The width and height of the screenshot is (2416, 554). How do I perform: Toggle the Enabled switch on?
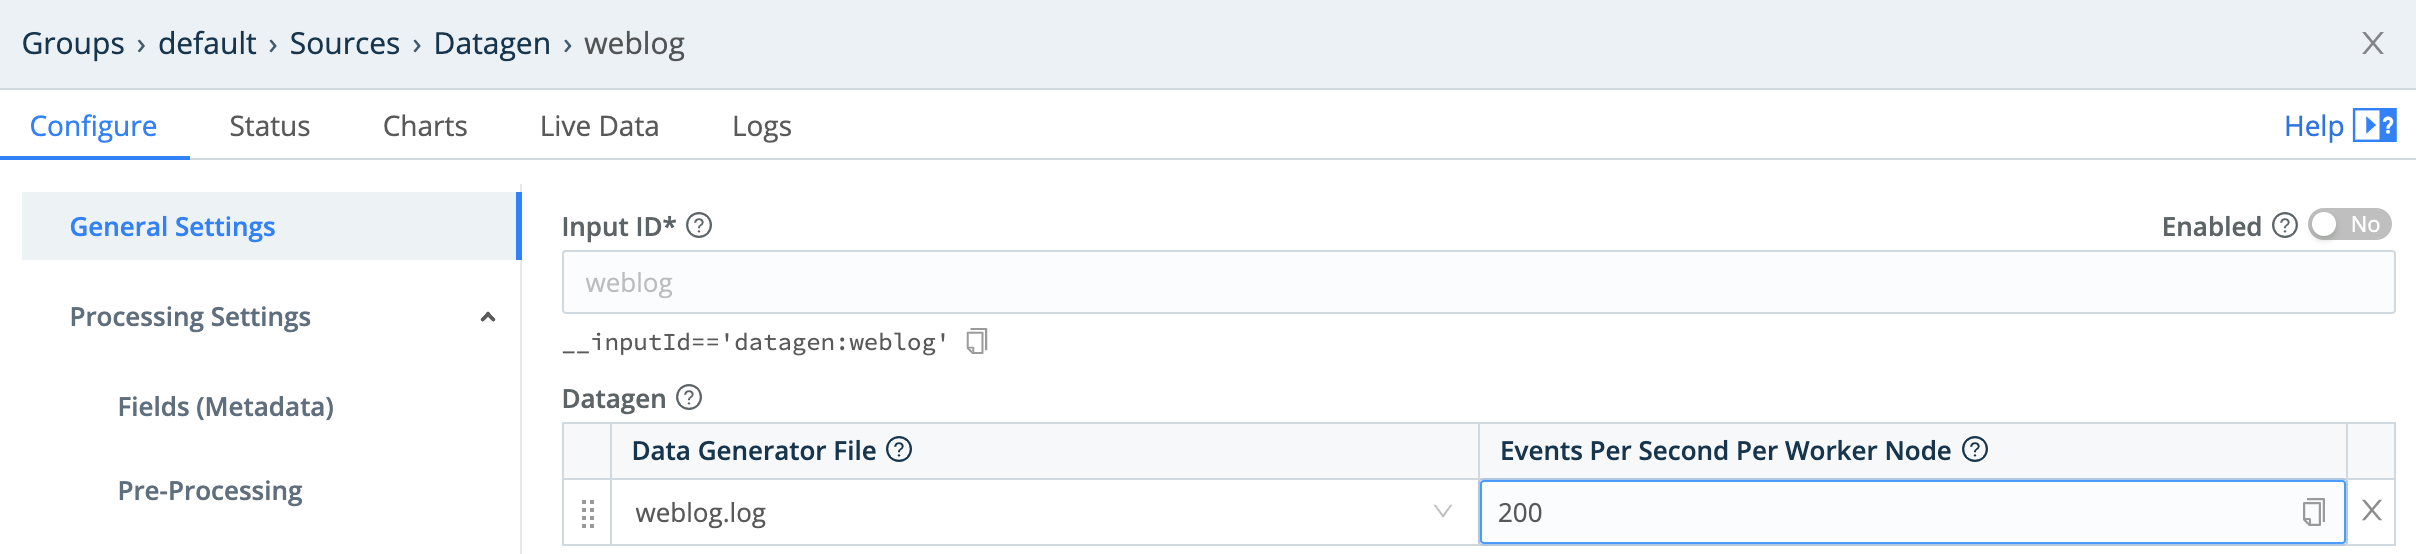pyautogui.click(x=2349, y=225)
